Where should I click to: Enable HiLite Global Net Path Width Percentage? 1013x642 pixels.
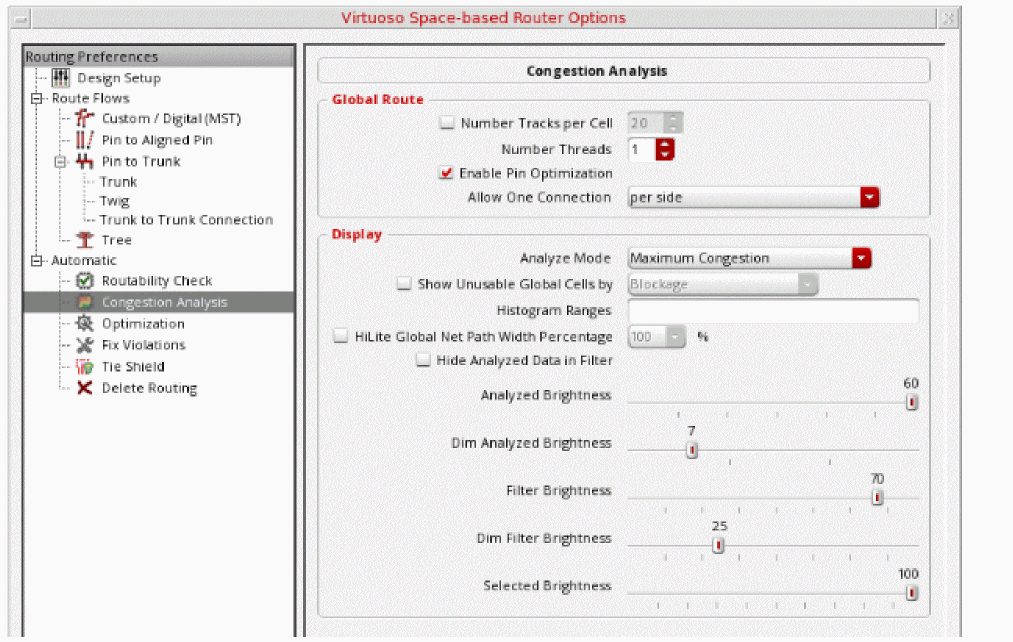click(x=340, y=336)
